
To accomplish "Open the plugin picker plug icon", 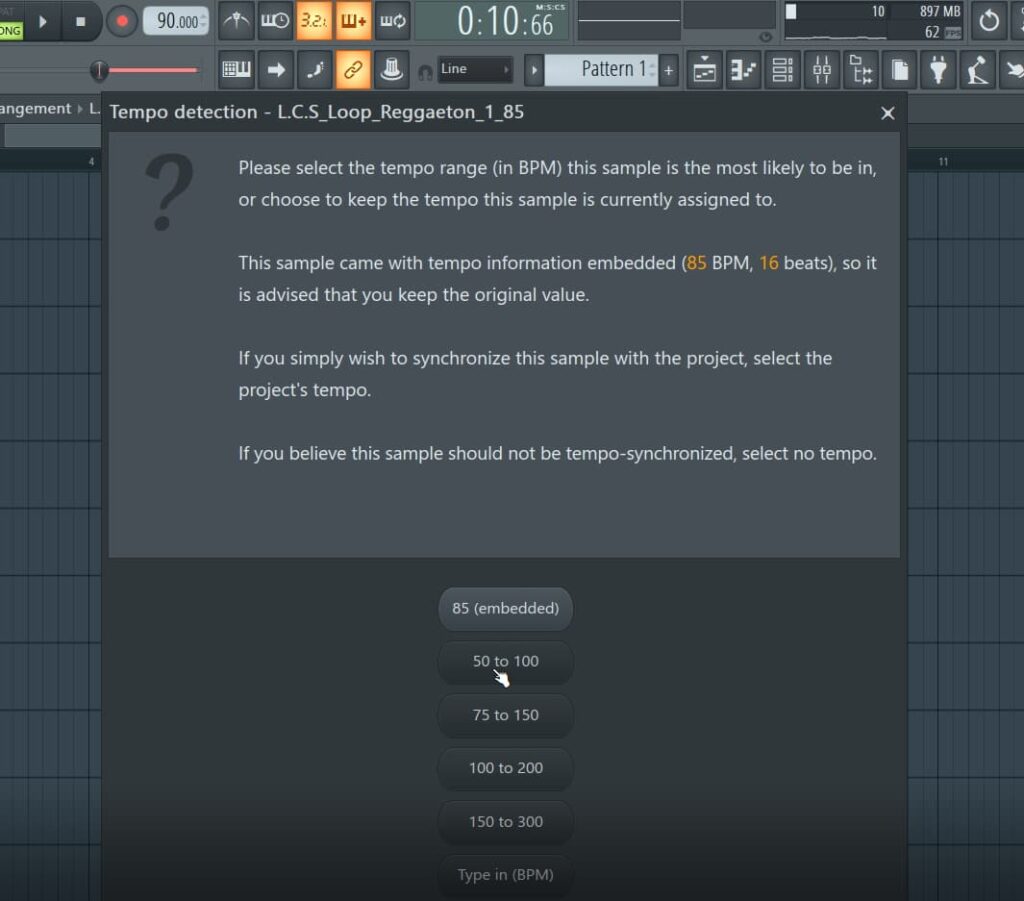I will [938, 70].
